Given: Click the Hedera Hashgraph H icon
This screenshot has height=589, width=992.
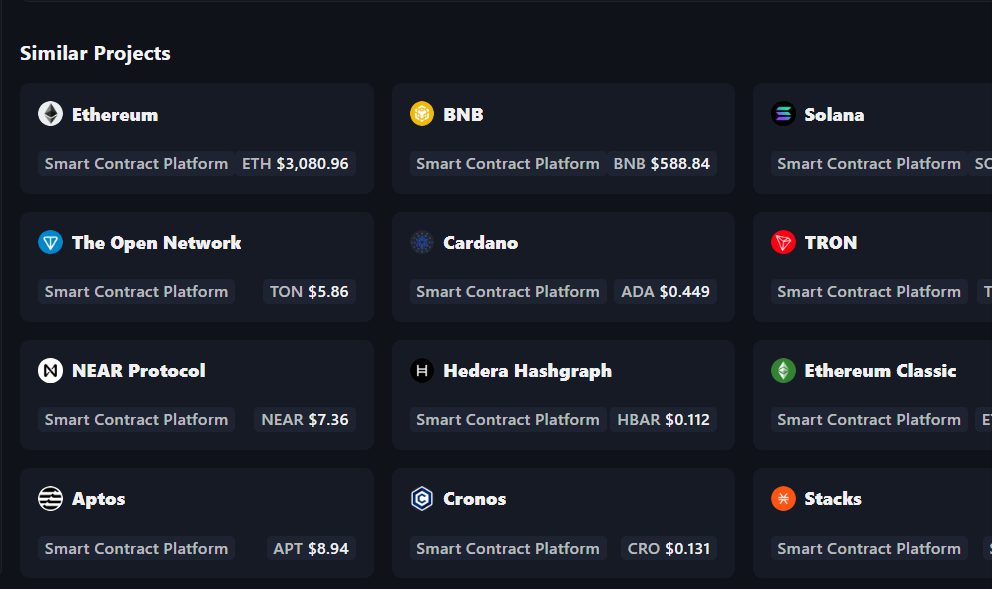Looking at the screenshot, I should click(422, 371).
